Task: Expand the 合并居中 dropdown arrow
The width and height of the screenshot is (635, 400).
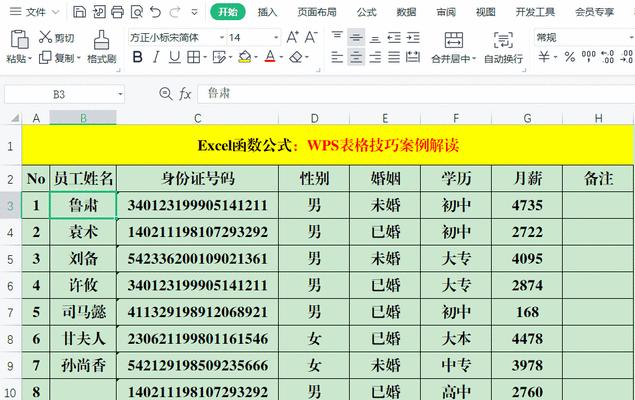Action: point(474,59)
